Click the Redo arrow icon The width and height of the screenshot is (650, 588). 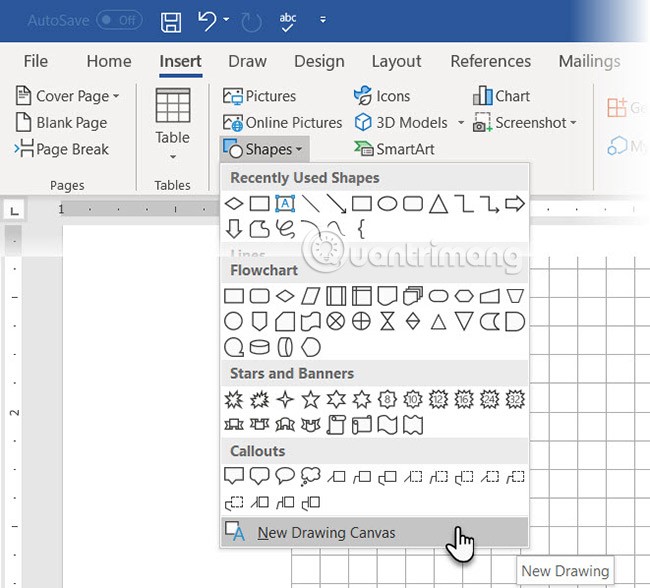(251, 22)
